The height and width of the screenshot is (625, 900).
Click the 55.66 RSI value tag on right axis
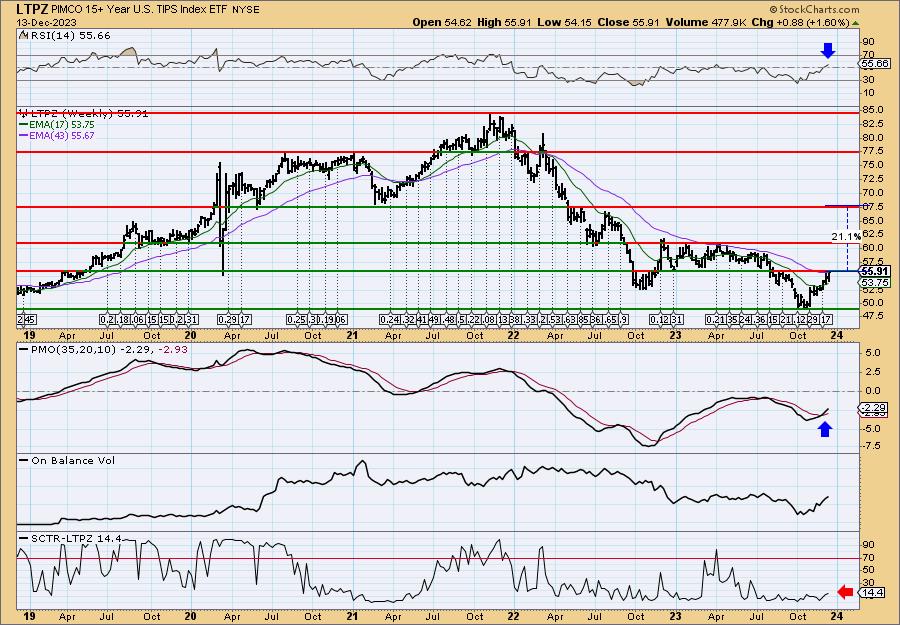pyautogui.click(x=876, y=64)
